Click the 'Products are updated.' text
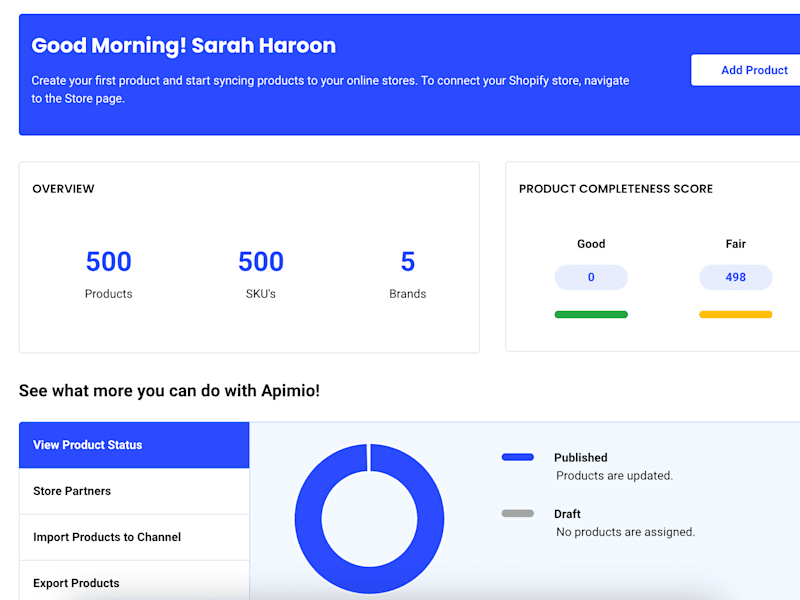The width and height of the screenshot is (800, 600). [614, 476]
